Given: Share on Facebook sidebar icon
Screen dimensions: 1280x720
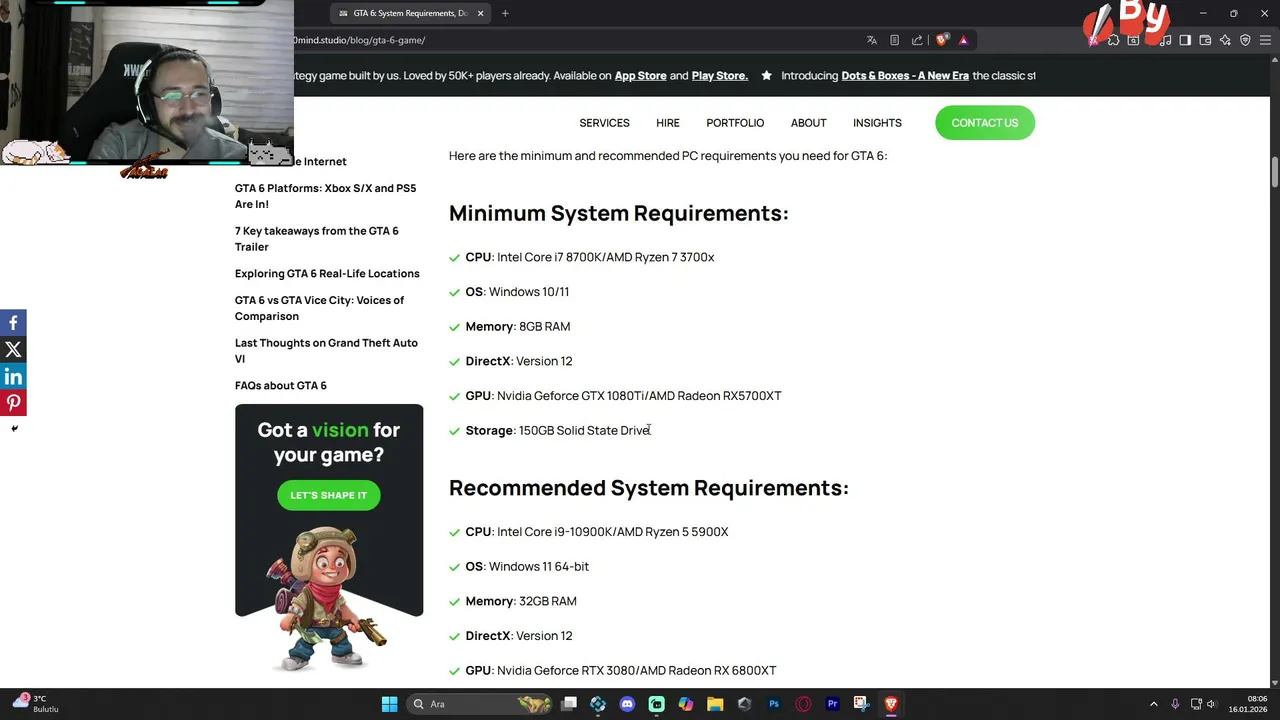Looking at the screenshot, I should (x=13, y=323).
